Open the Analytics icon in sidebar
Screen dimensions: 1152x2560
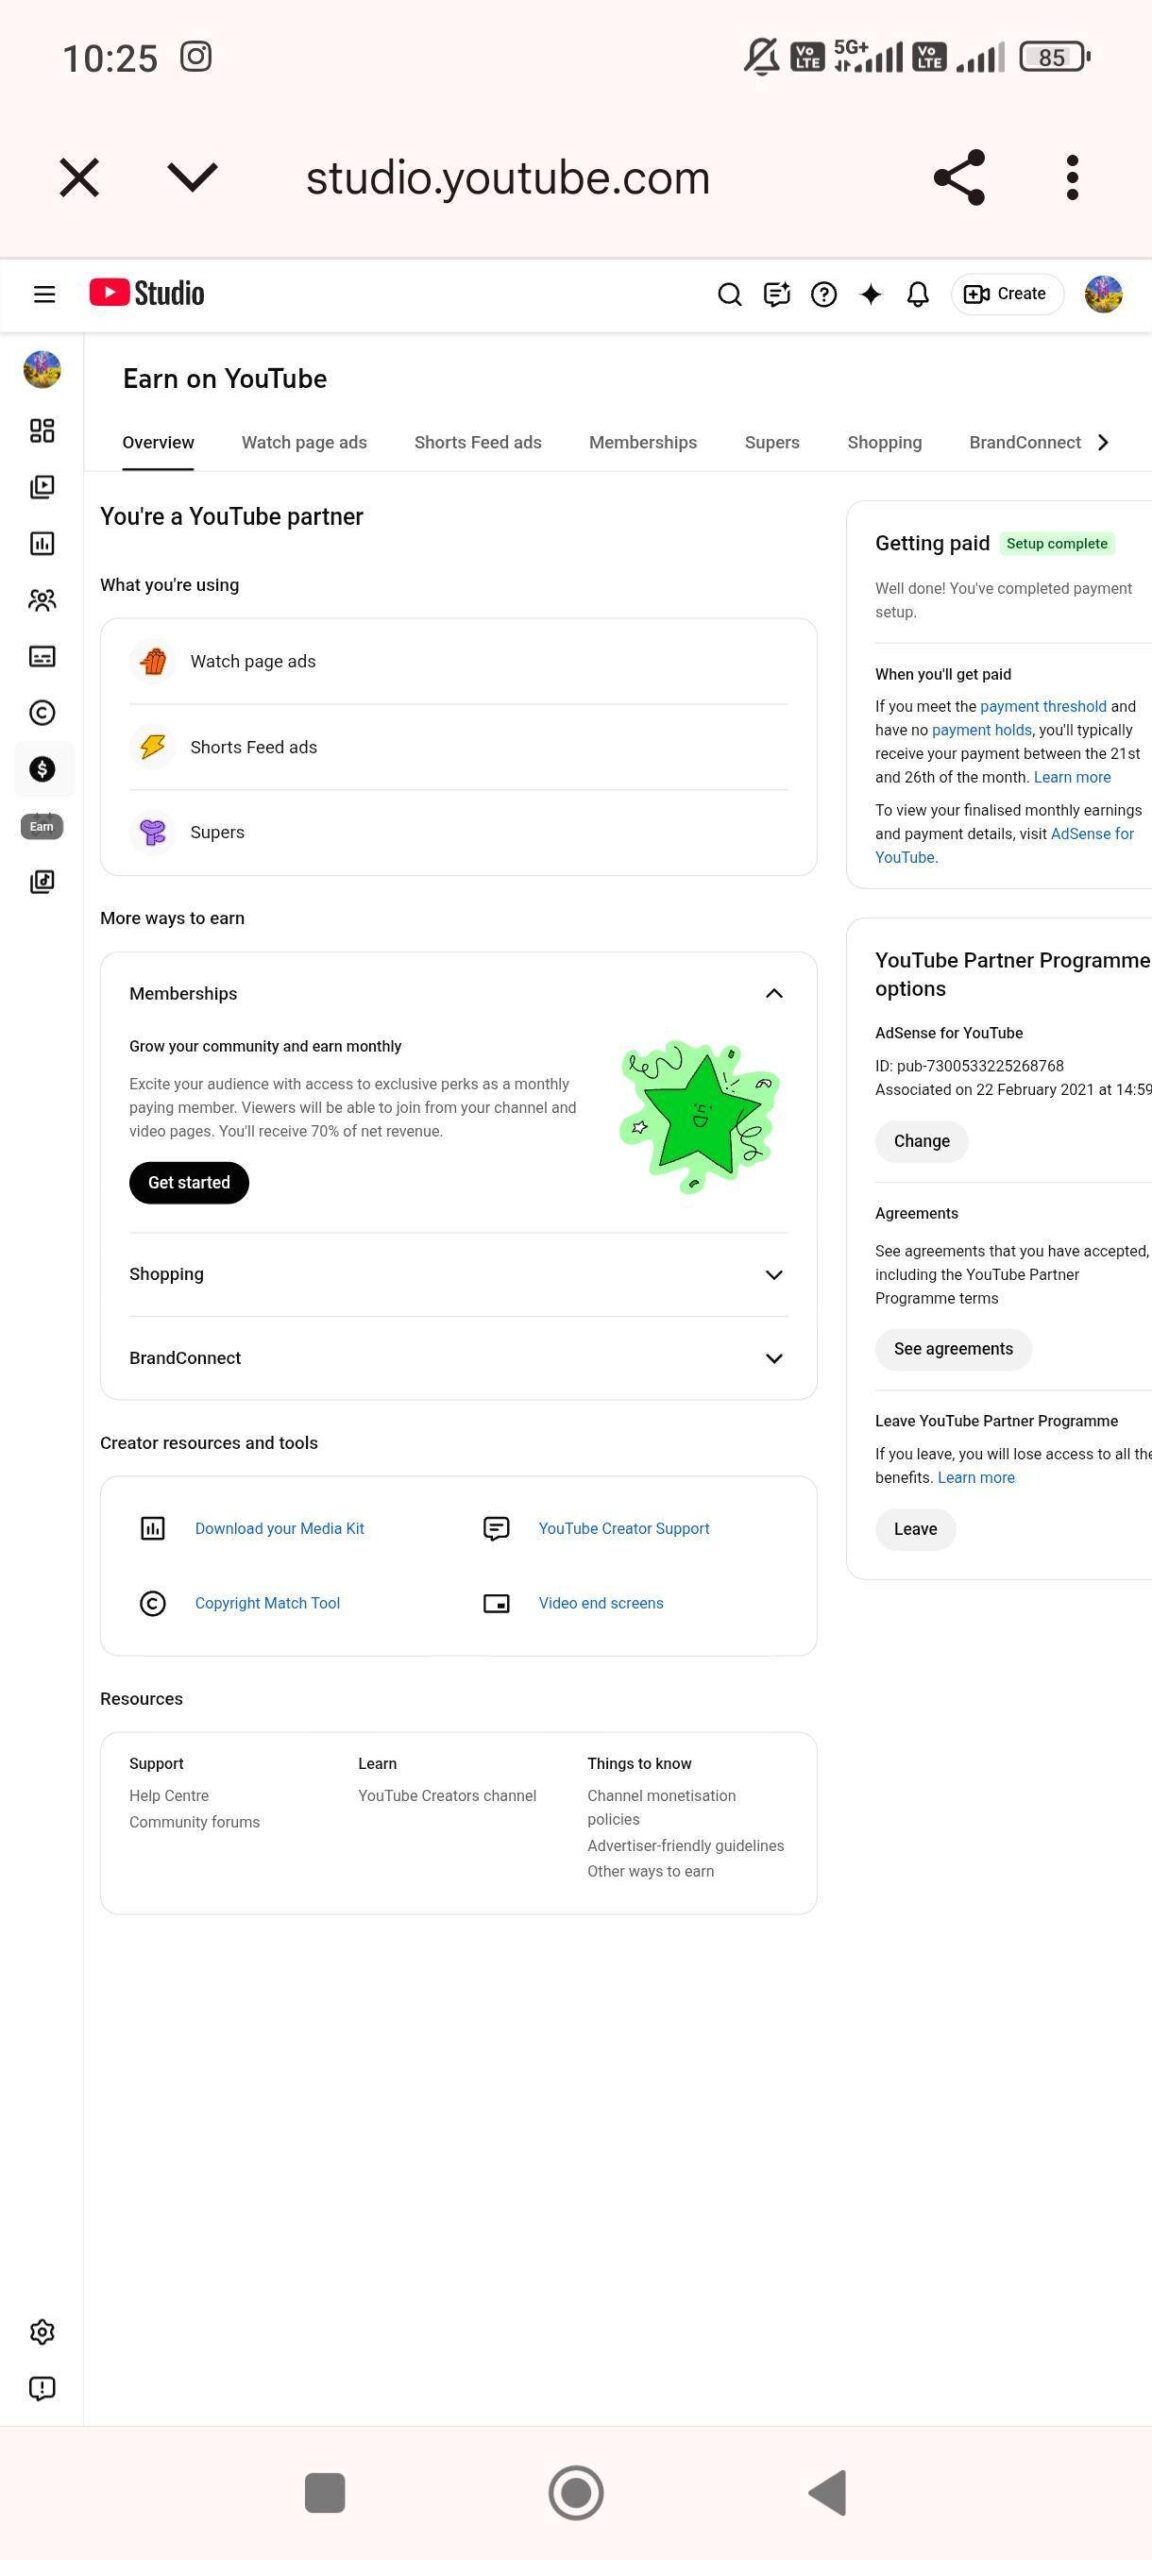coord(42,543)
